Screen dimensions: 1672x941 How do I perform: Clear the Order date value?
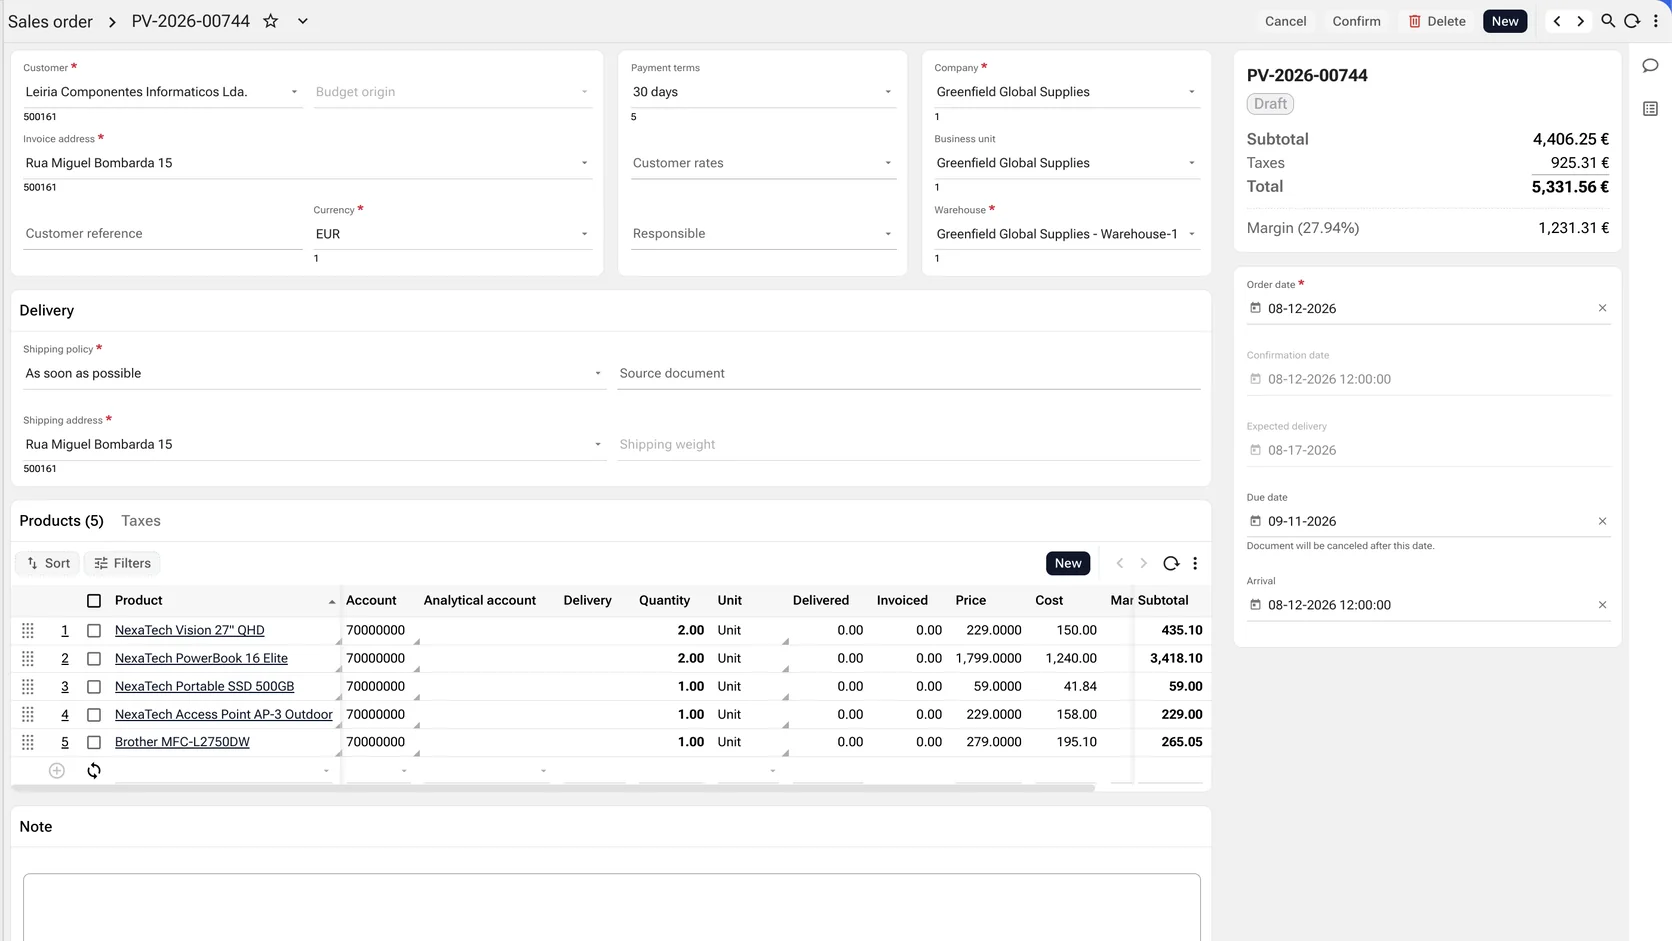pyautogui.click(x=1602, y=308)
